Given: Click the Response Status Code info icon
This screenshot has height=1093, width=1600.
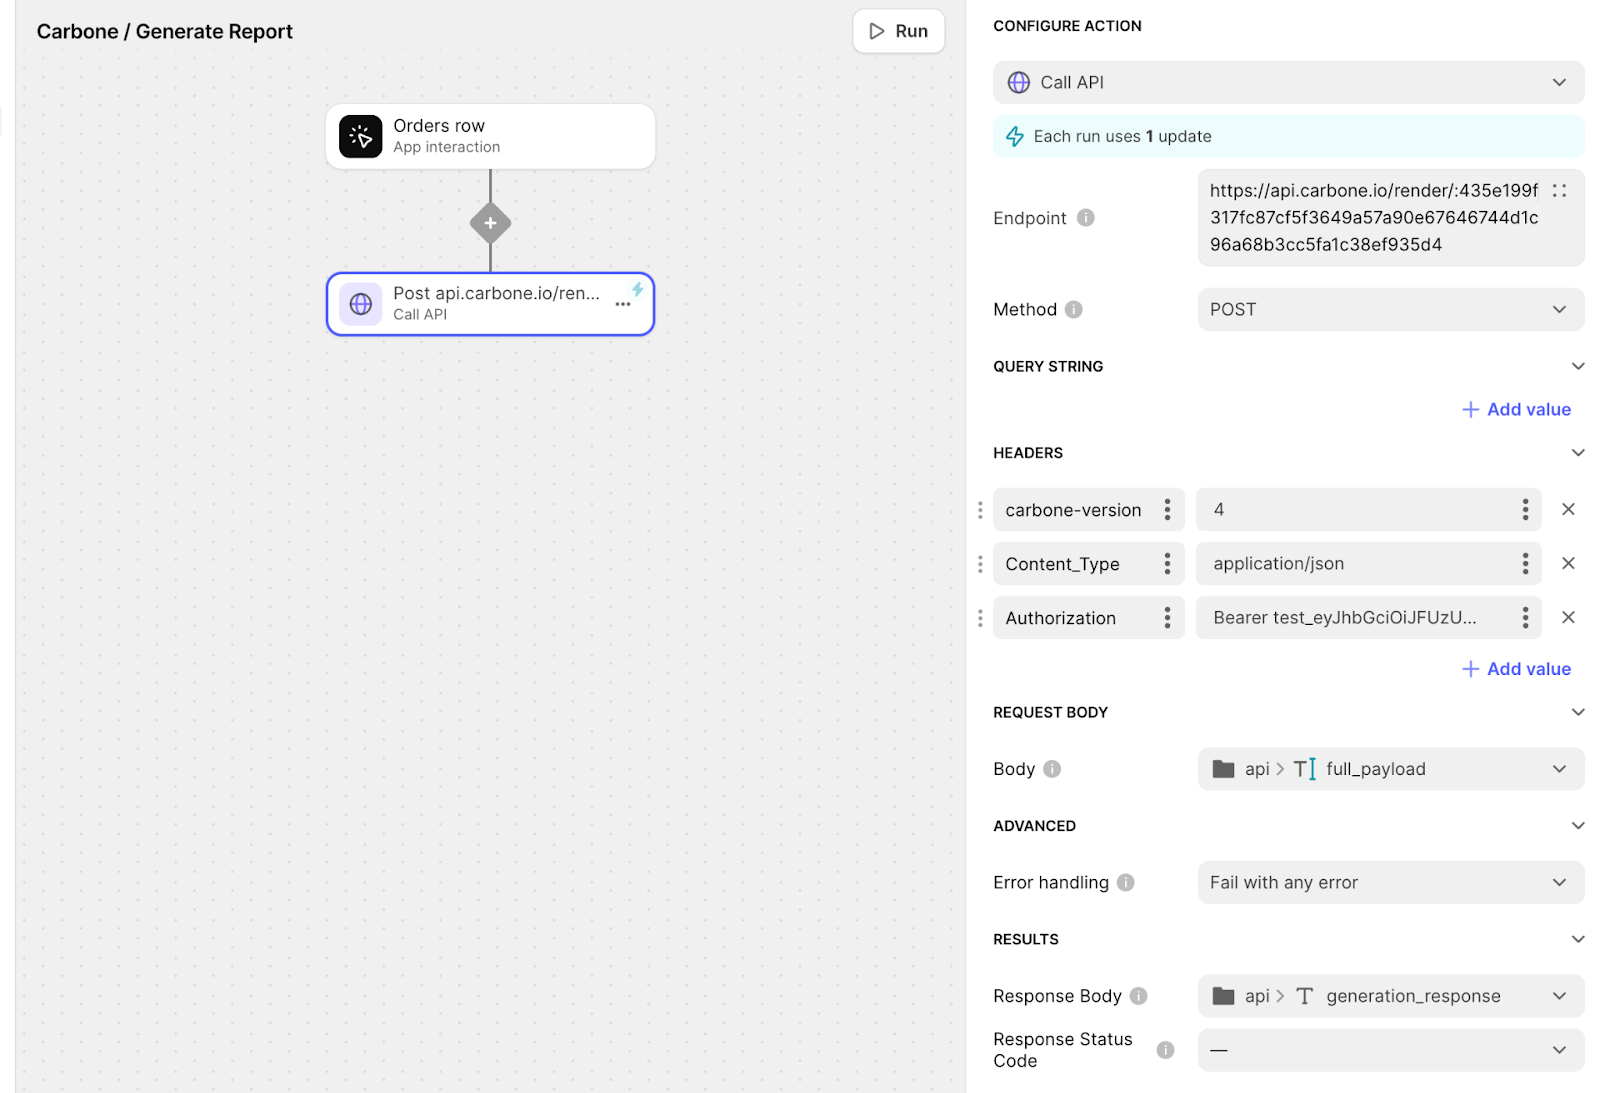Looking at the screenshot, I should (1165, 1050).
